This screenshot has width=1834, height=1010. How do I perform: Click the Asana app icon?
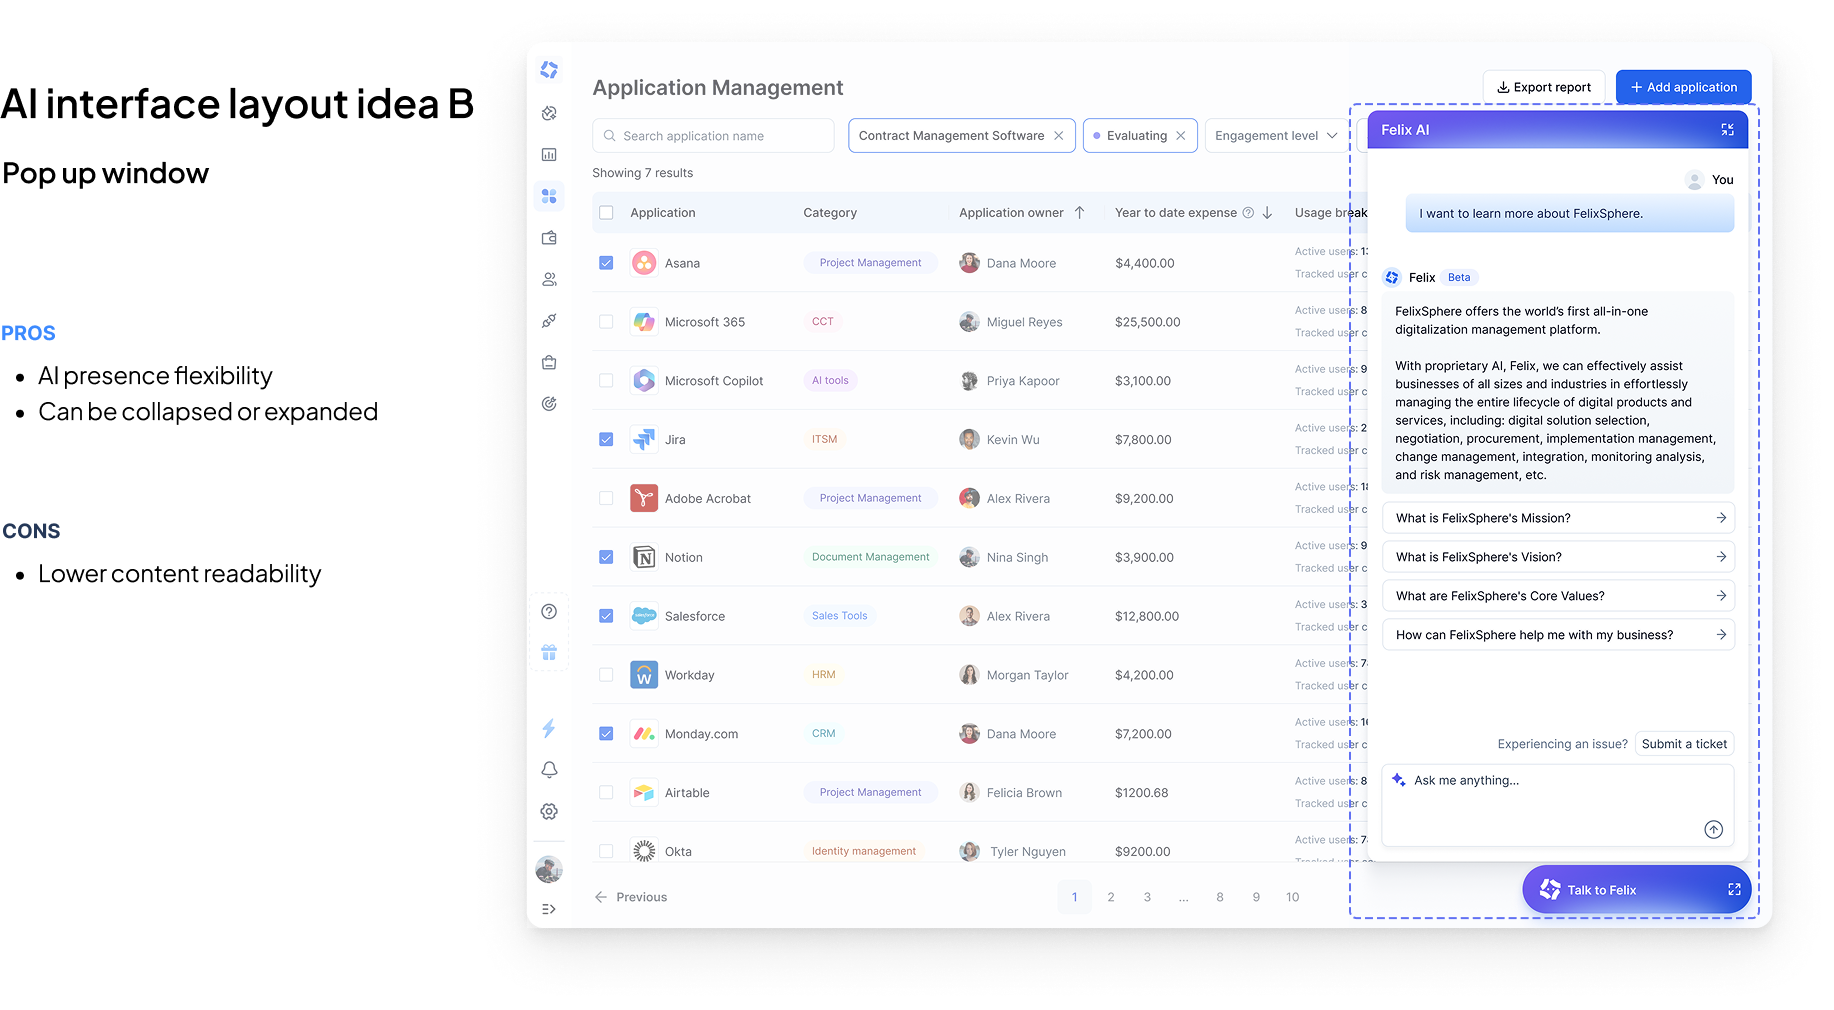click(644, 263)
